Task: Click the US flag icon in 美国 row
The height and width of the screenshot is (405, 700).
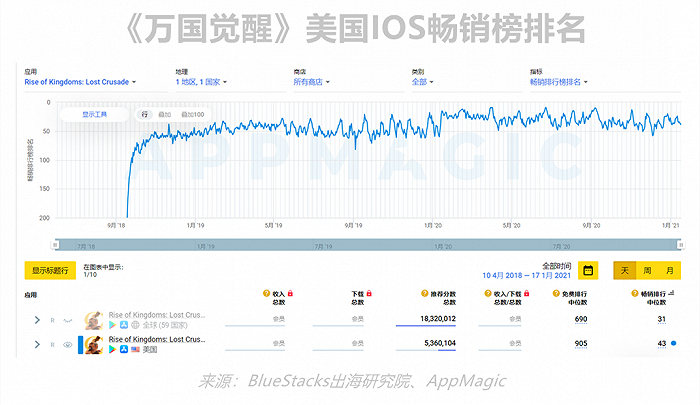Action: [135, 349]
